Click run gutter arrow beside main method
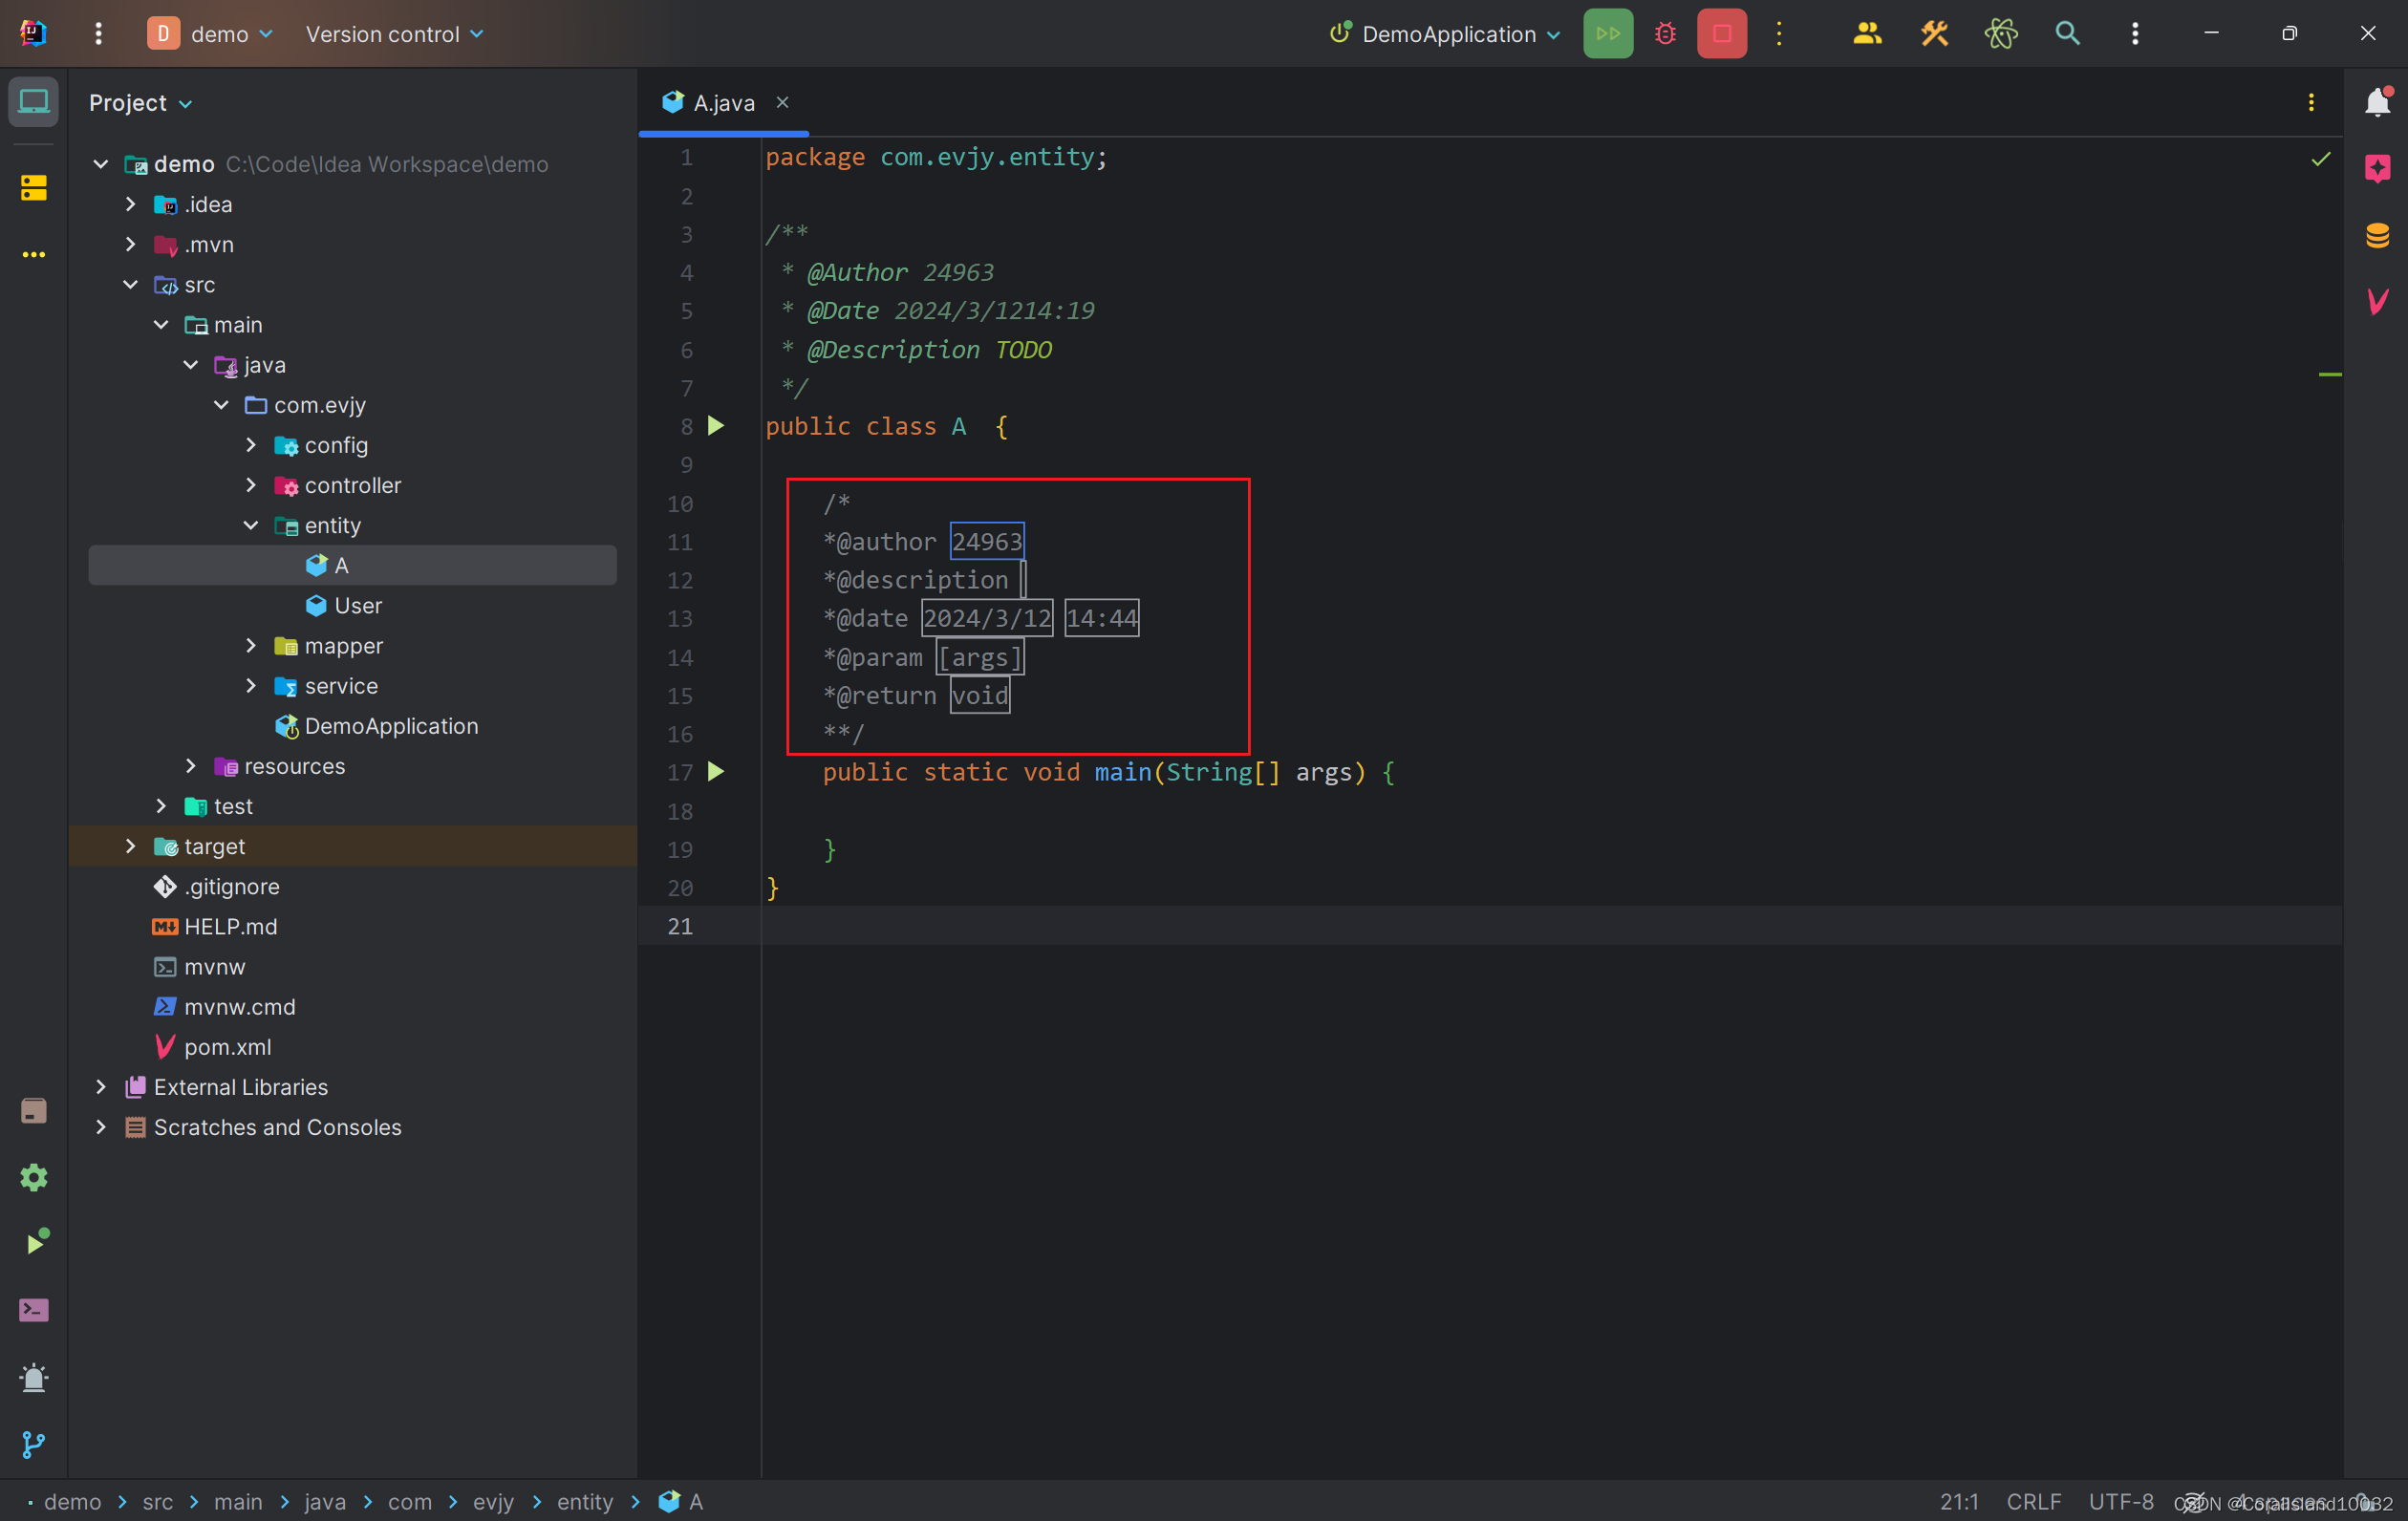This screenshot has width=2408, height=1521. (x=716, y=772)
